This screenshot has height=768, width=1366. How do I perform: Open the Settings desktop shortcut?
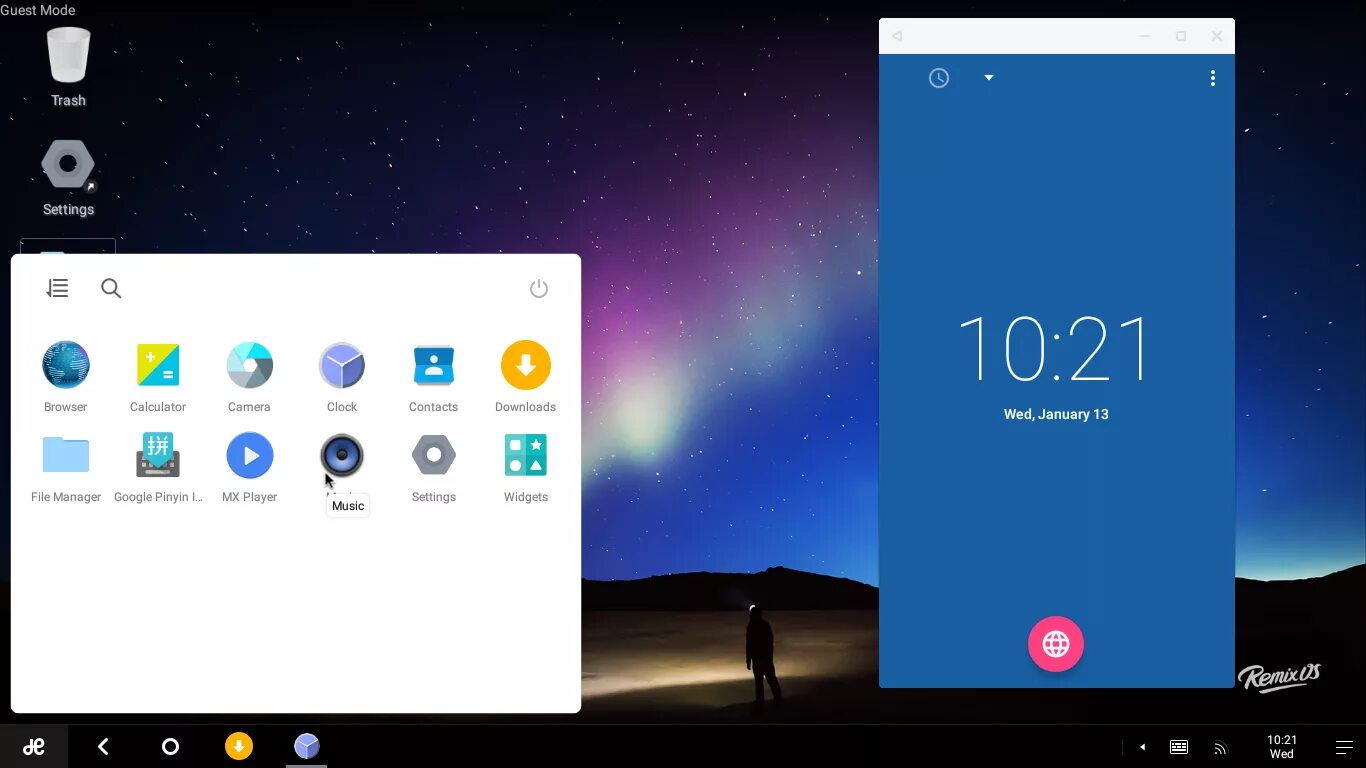pyautogui.click(x=68, y=177)
